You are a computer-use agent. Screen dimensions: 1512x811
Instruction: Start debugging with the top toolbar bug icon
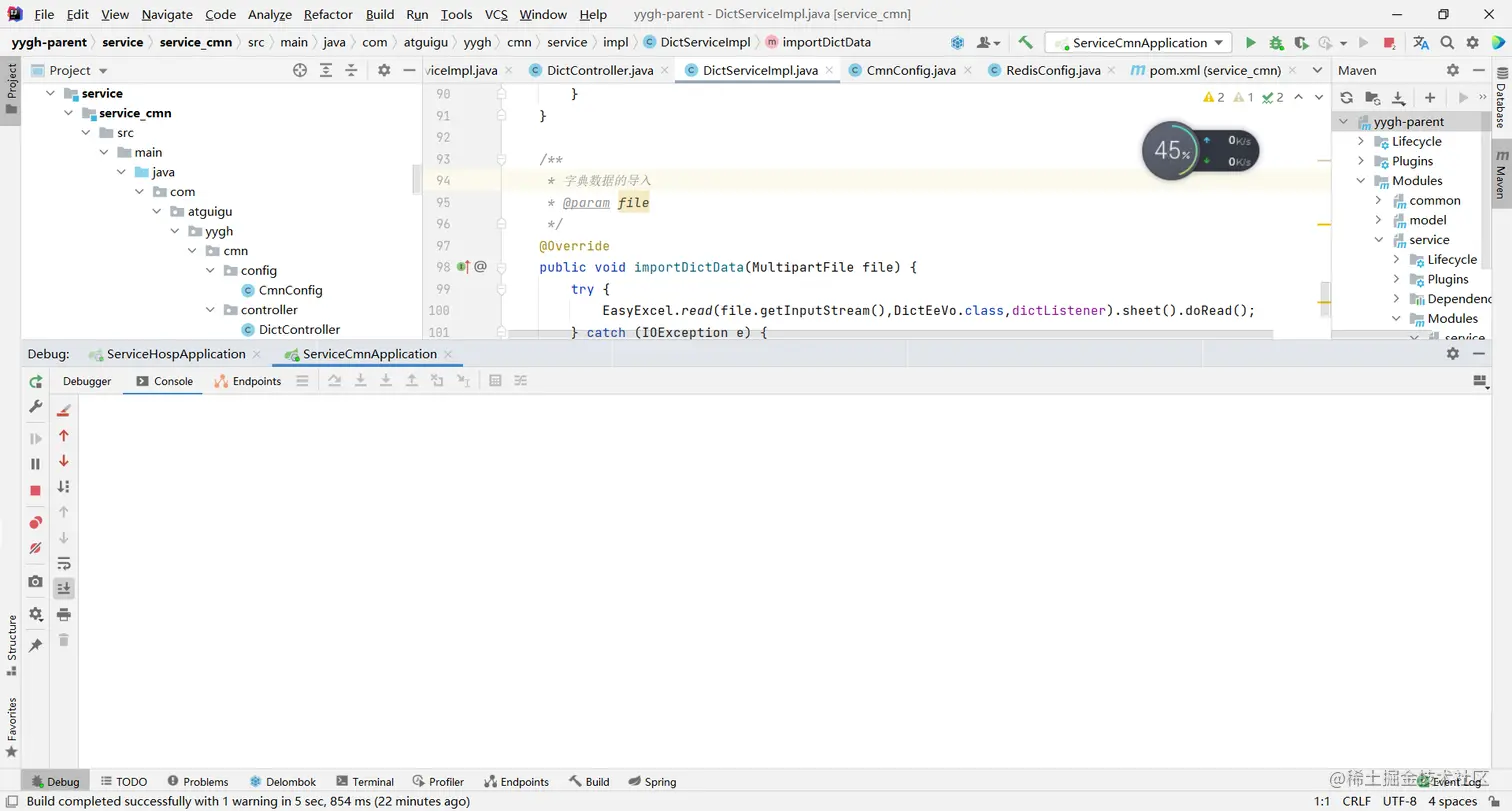point(1276,43)
